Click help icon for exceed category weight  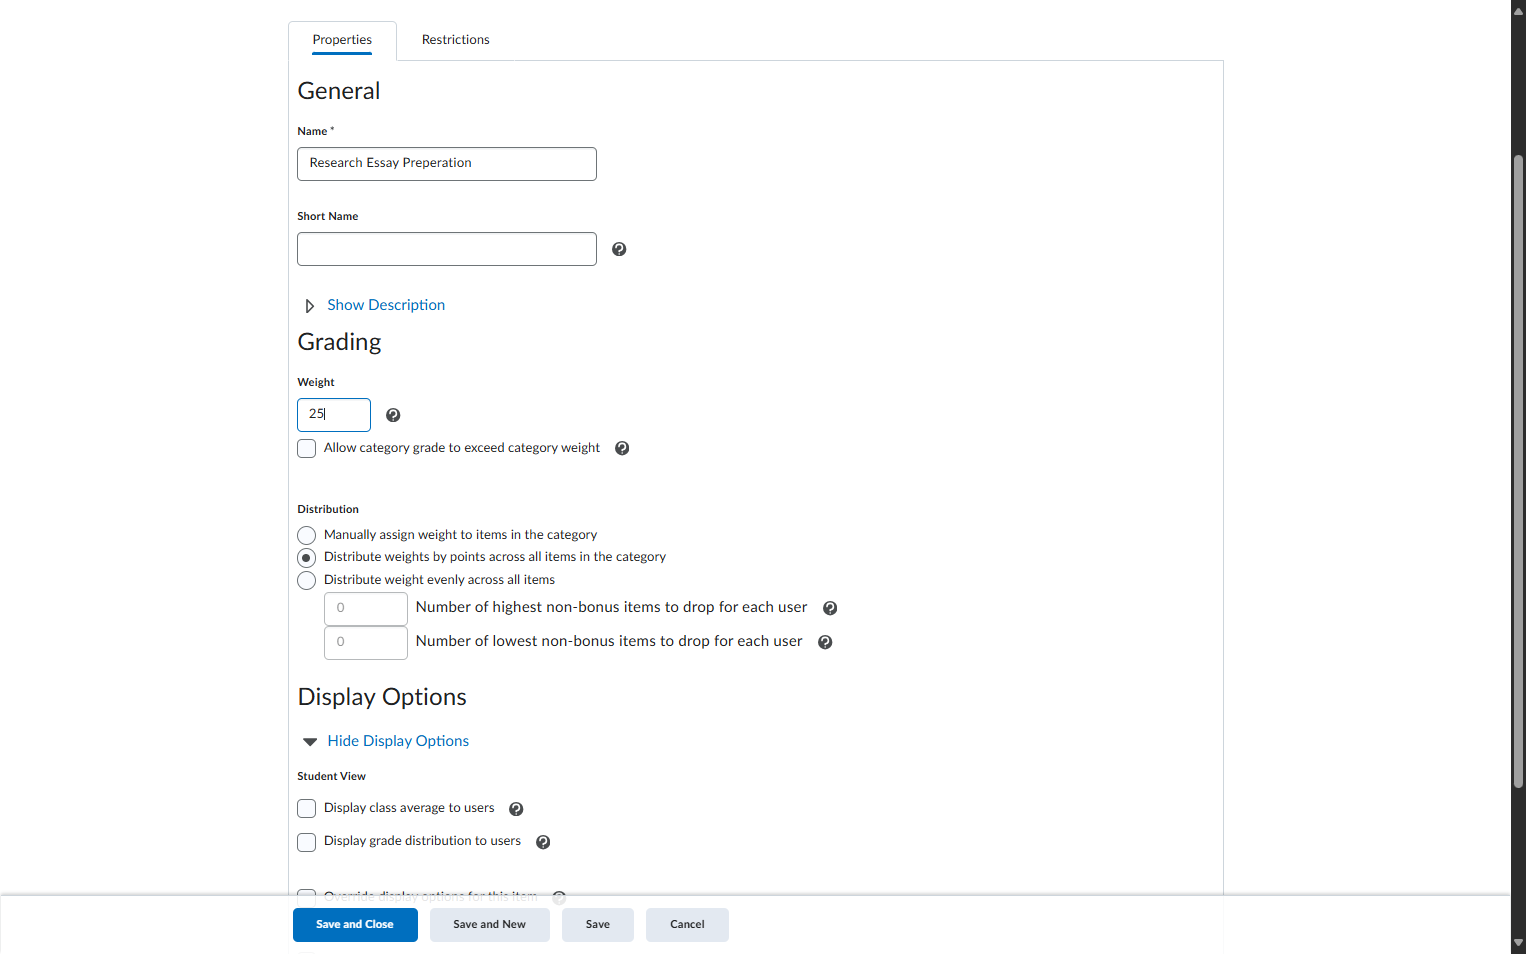pos(622,448)
